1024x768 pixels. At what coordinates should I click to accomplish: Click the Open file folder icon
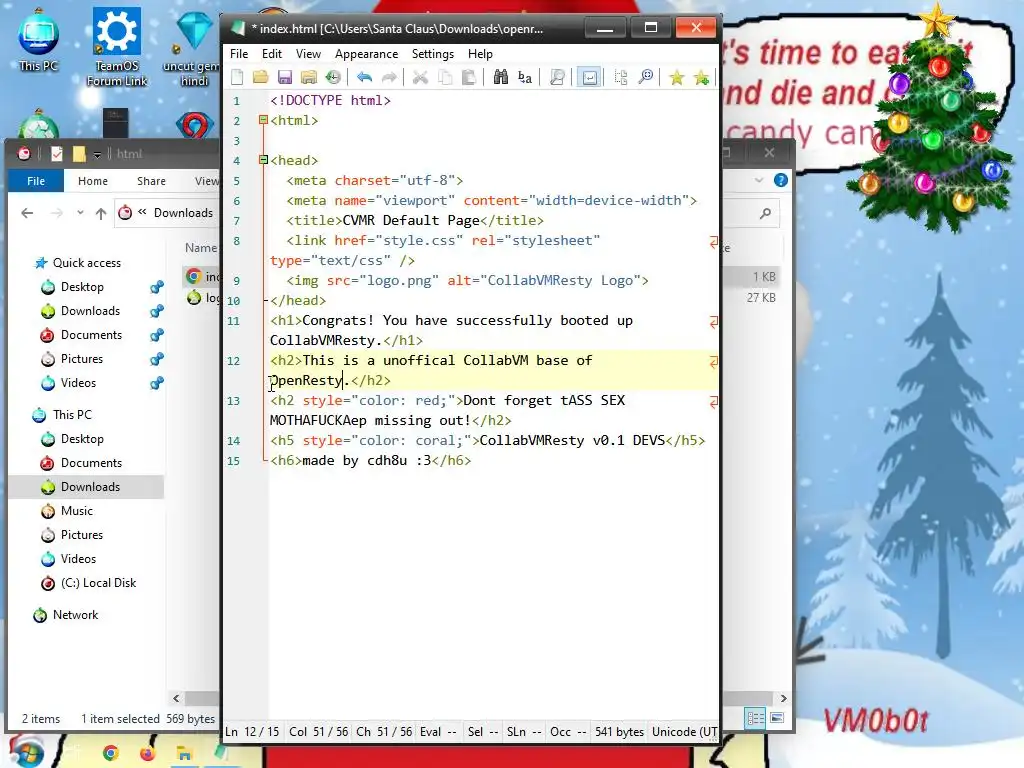(x=261, y=78)
